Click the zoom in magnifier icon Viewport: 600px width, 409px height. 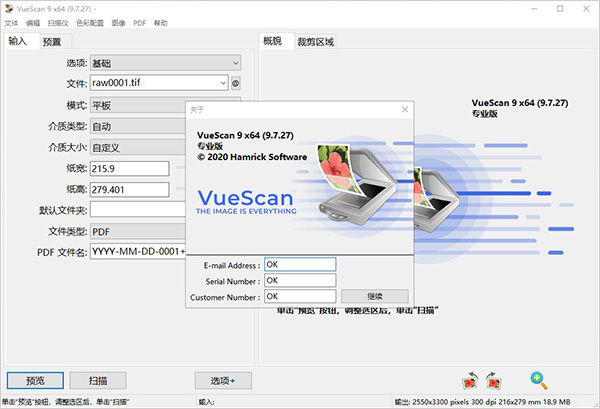click(x=539, y=380)
